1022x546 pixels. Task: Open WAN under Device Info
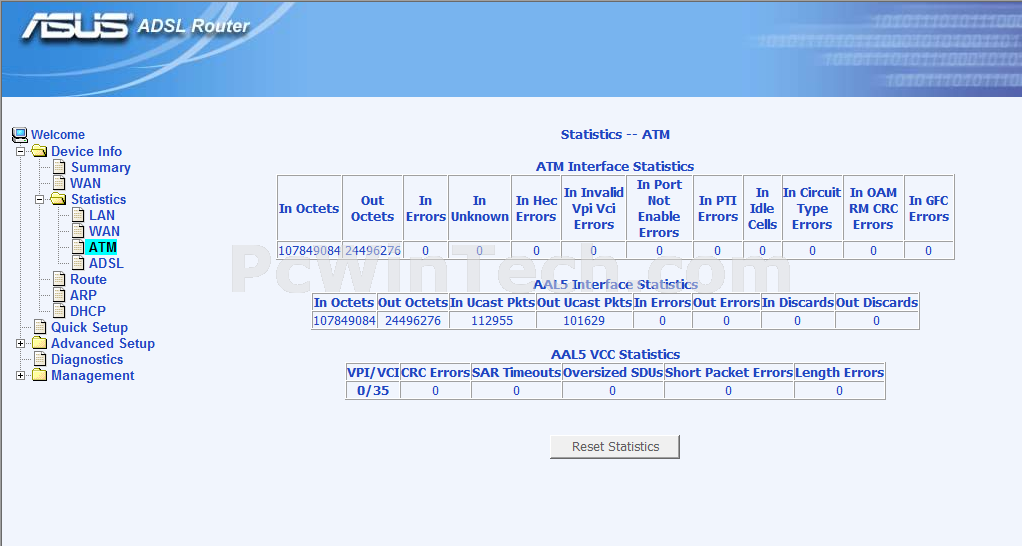pyautogui.click(x=85, y=183)
